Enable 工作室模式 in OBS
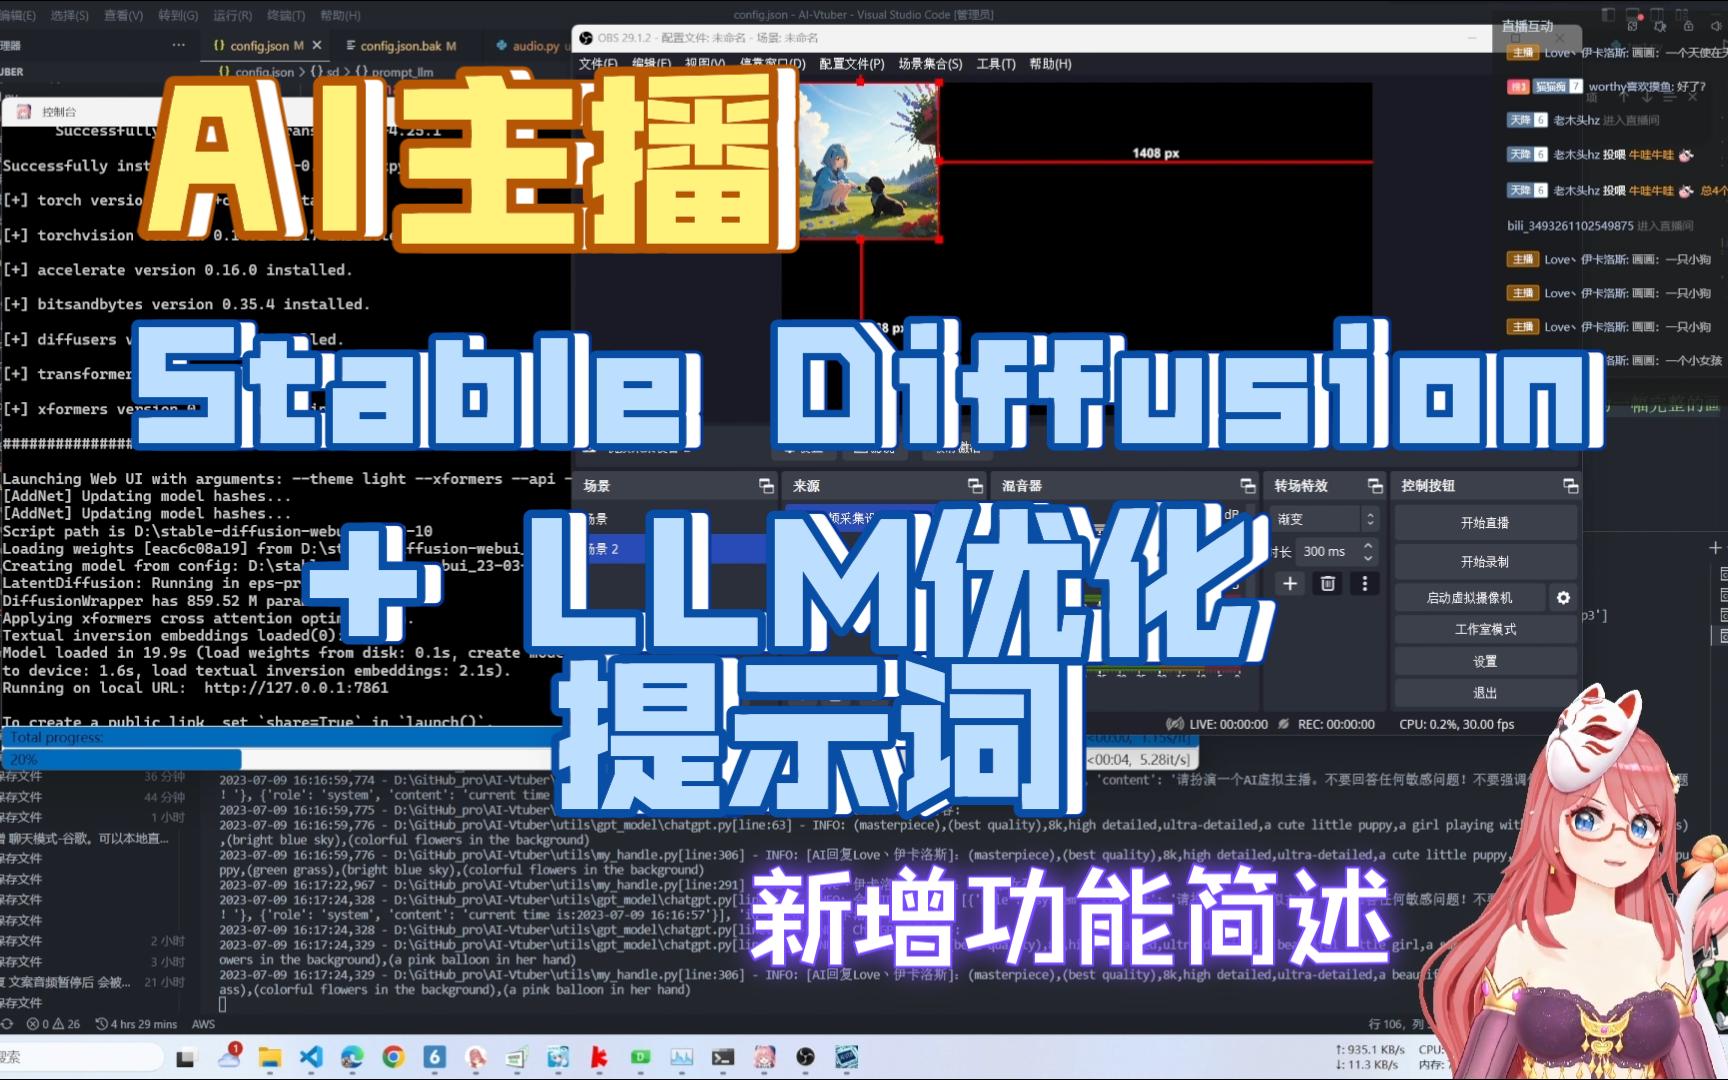1728x1080 pixels. [1485, 630]
